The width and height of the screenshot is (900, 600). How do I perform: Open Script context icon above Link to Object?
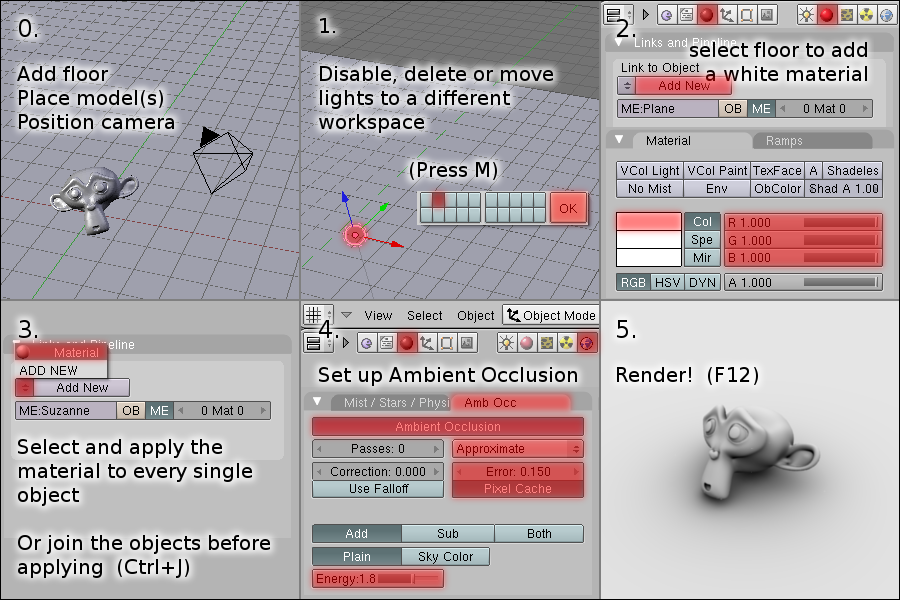coord(686,15)
